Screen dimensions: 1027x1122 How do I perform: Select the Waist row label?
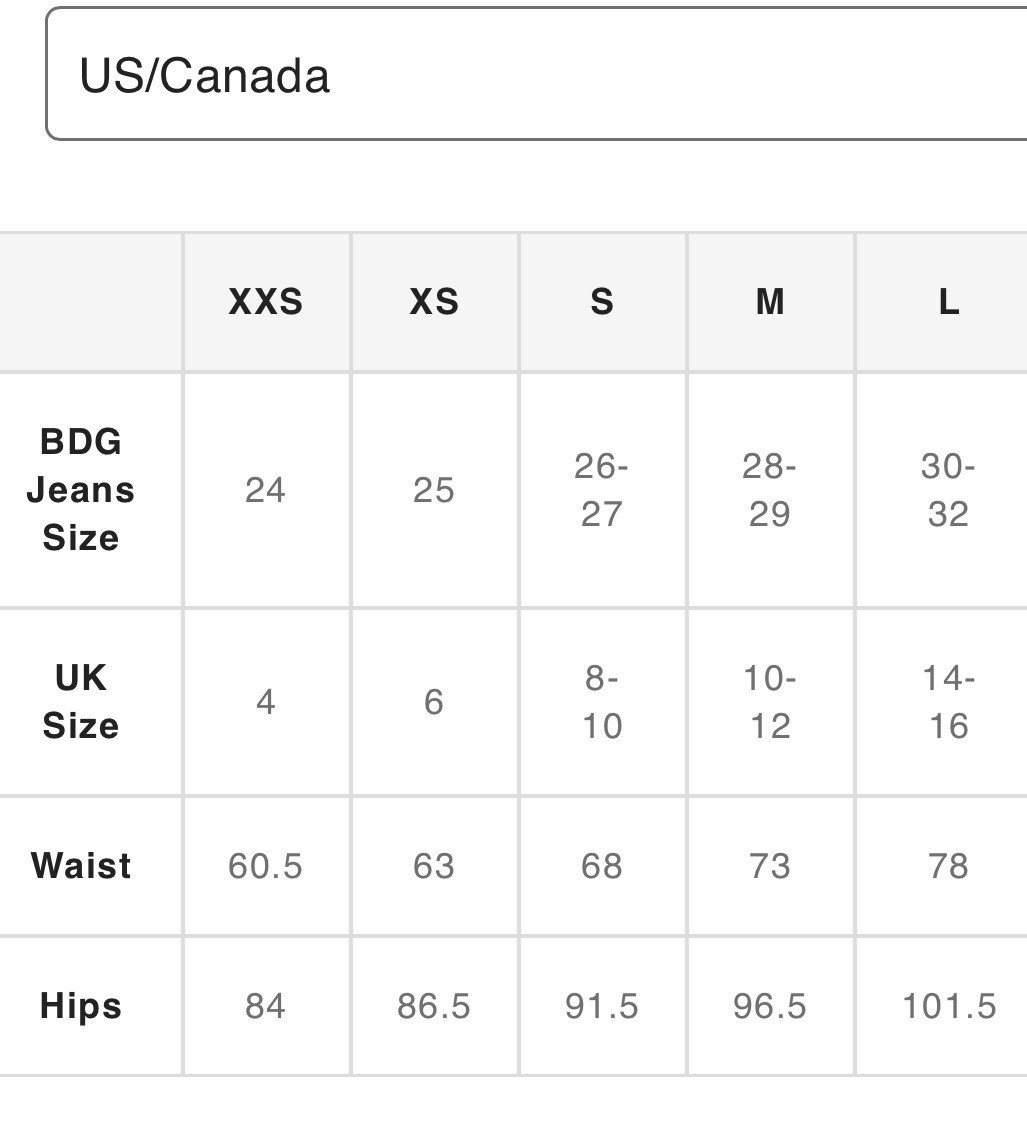pyautogui.click(x=81, y=866)
